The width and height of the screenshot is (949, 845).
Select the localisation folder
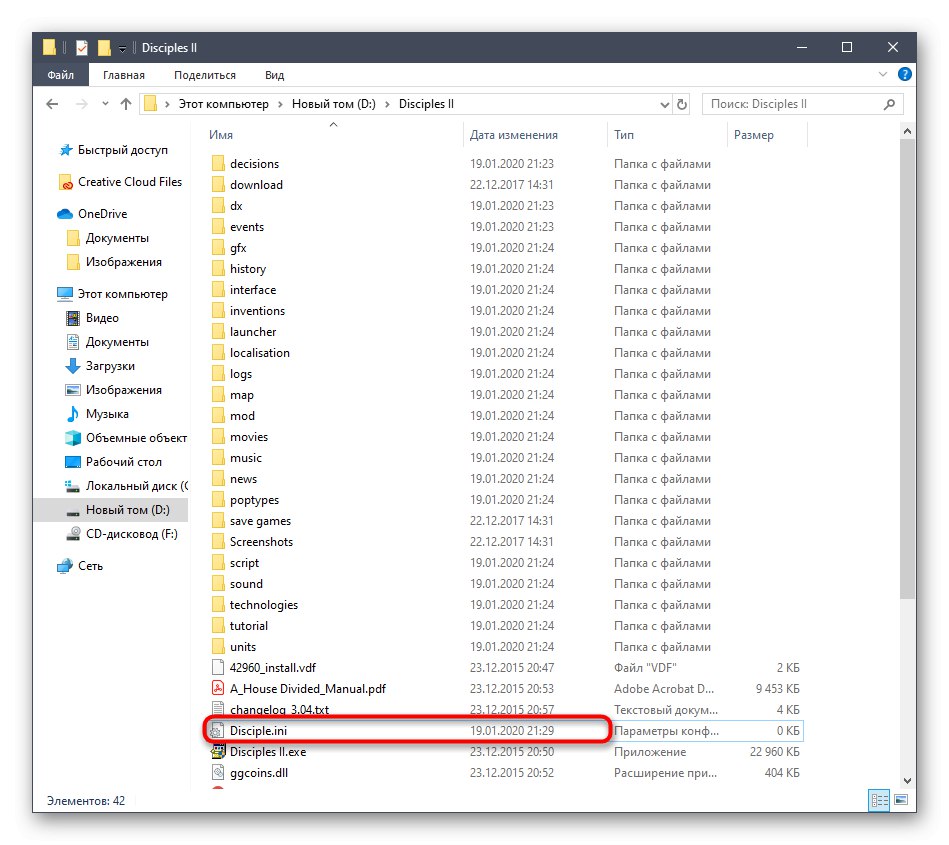tap(259, 352)
